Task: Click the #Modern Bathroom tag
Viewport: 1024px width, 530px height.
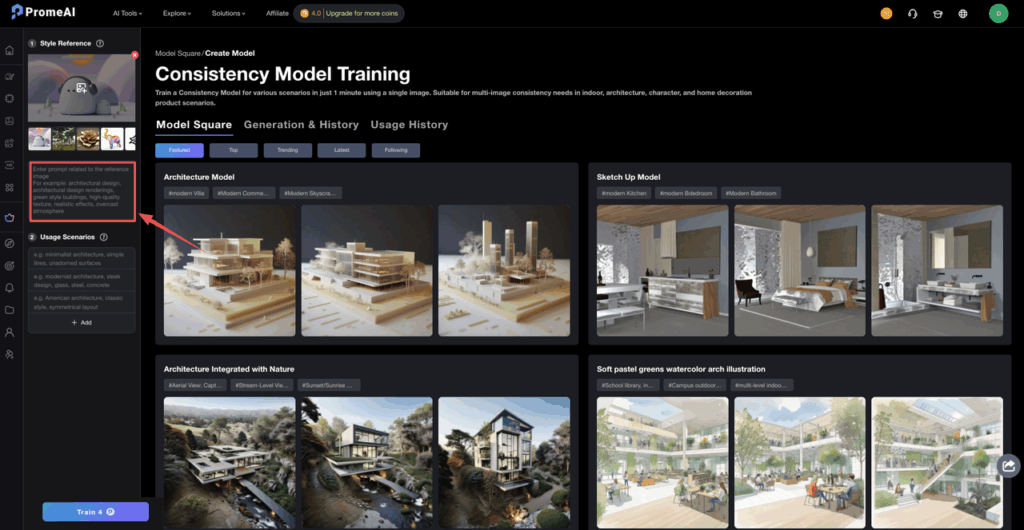Action: click(750, 193)
